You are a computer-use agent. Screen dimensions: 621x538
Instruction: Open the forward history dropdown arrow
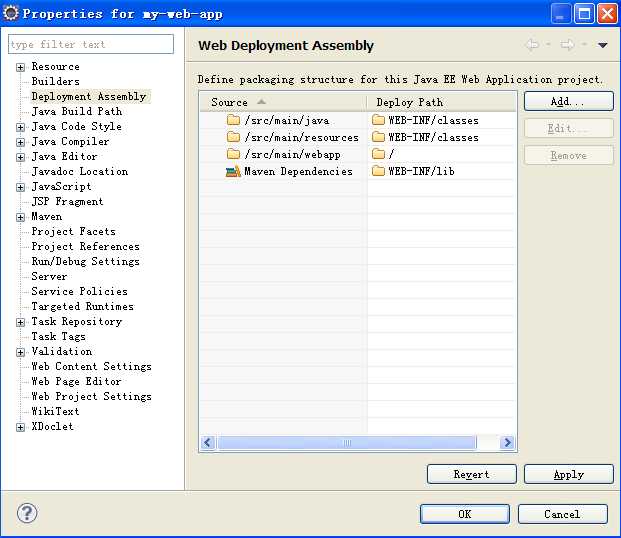(584, 44)
